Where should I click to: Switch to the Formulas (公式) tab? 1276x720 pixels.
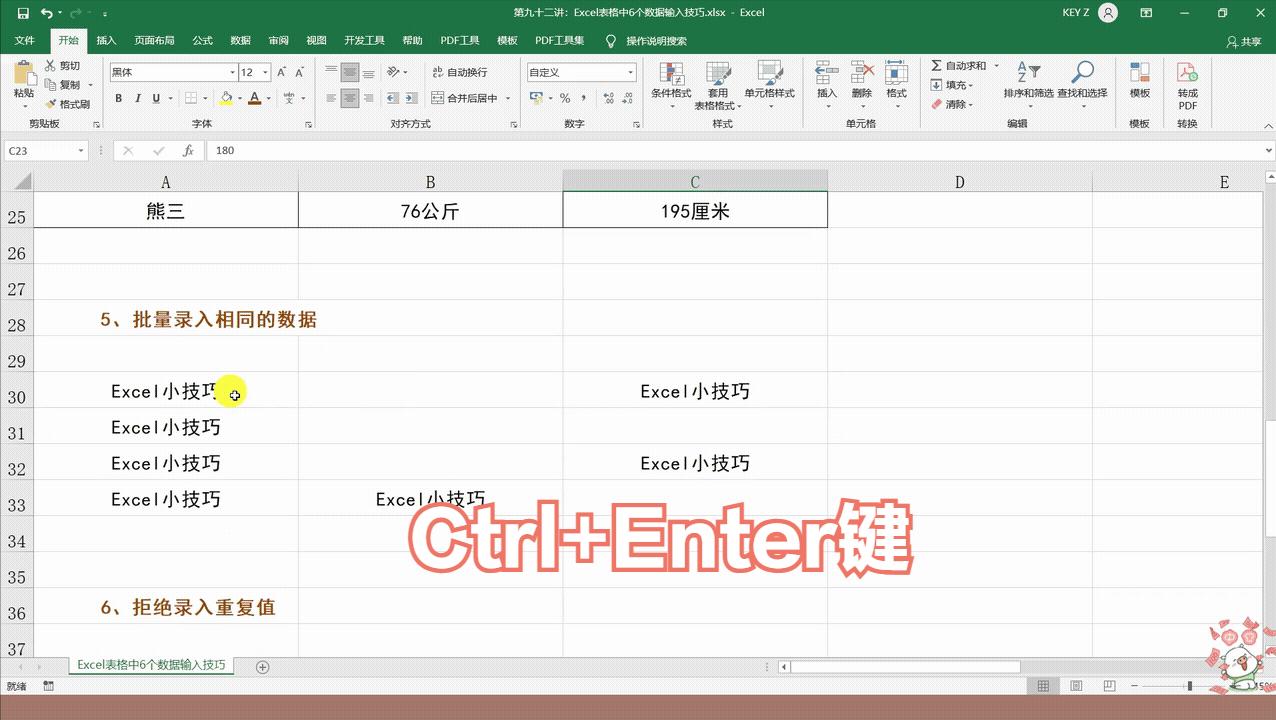(x=203, y=41)
